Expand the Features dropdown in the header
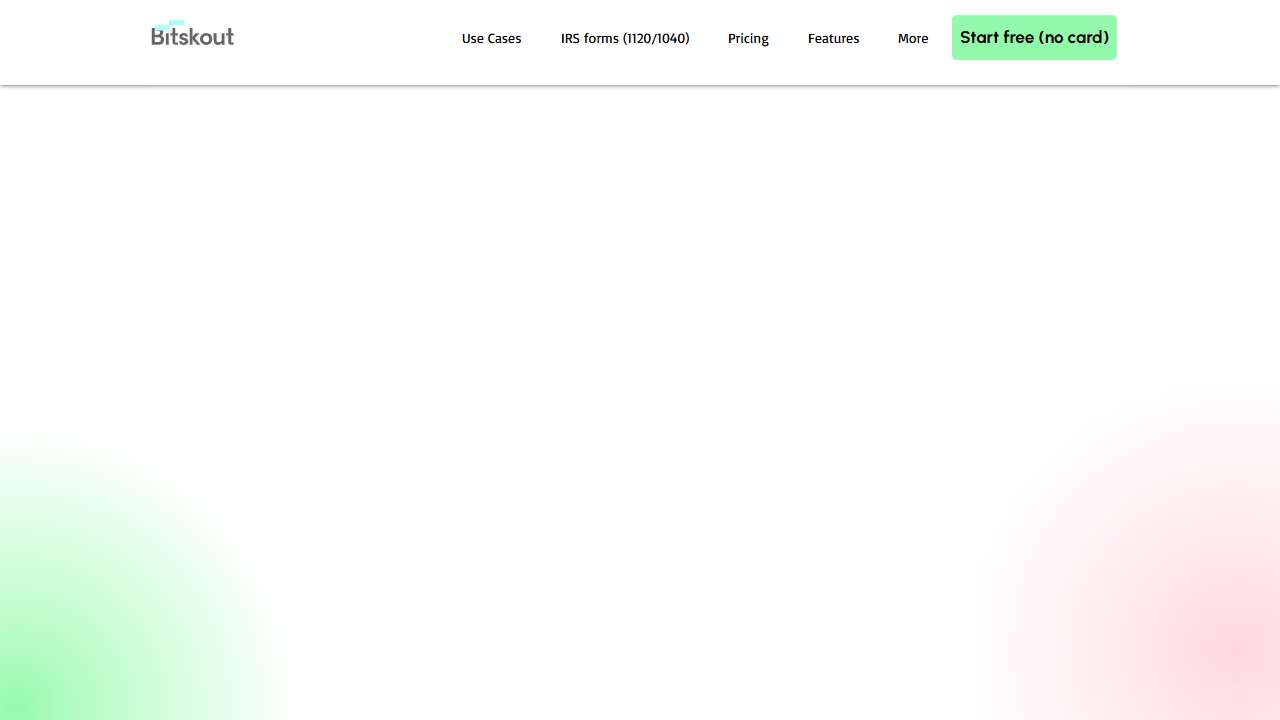The width and height of the screenshot is (1280, 720). pyautogui.click(x=833, y=38)
